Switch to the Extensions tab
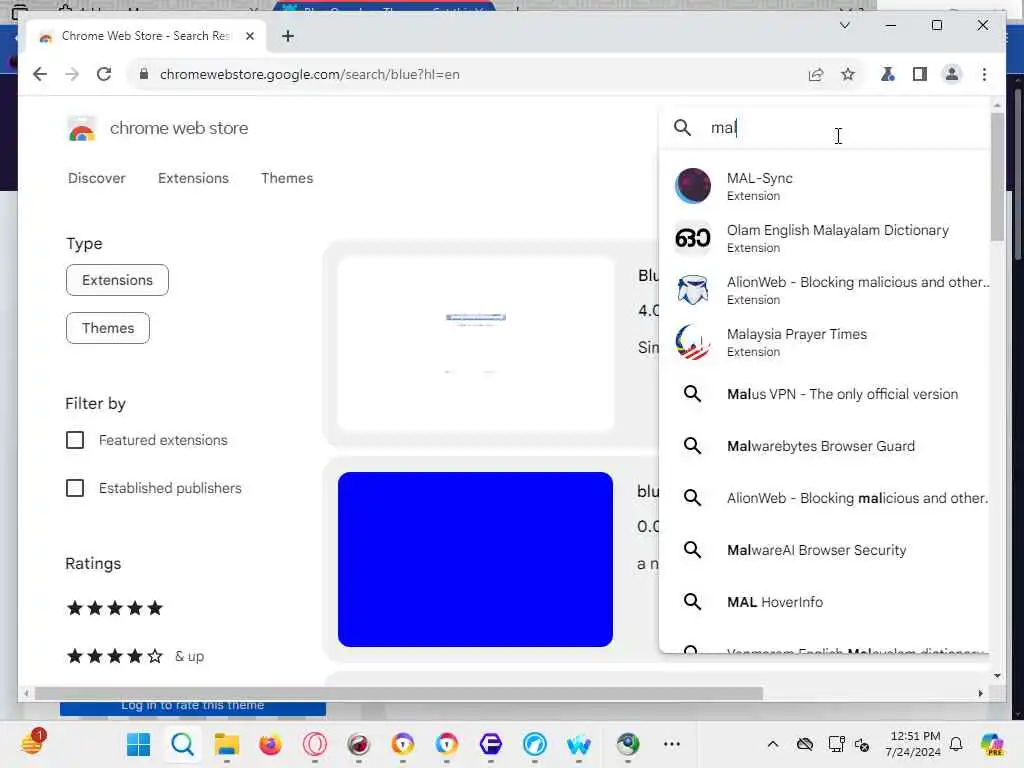Viewport: 1024px width, 768px height. click(193, 178)
